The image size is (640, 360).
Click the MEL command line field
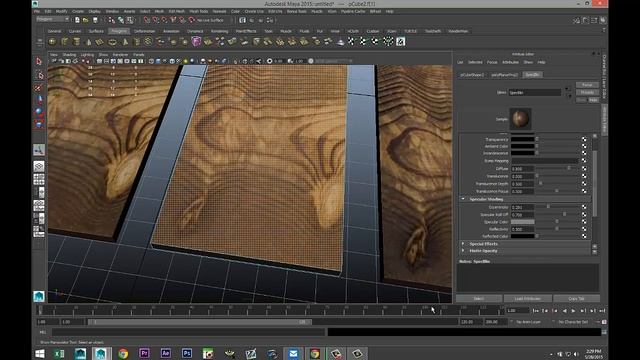point(189,332)
